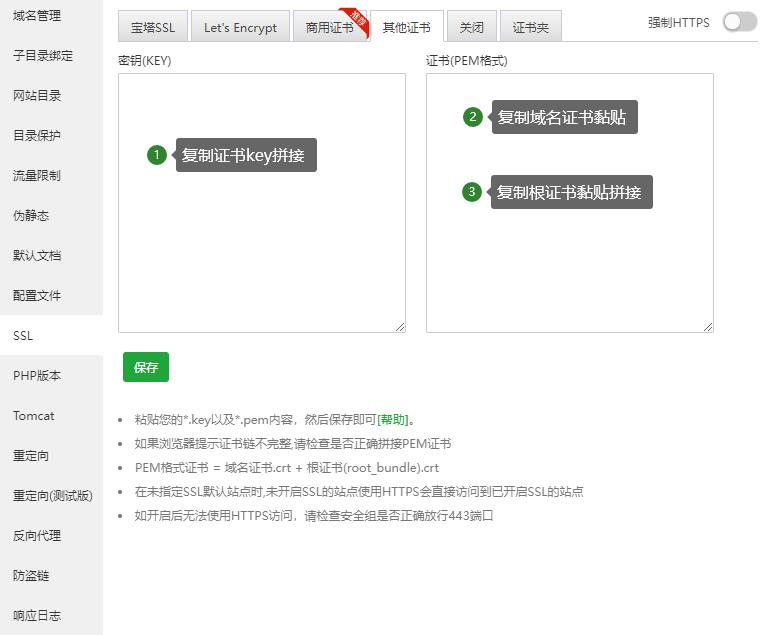The width and height of the screenshot is (762, 635).
Task: Click the green number 2 step marker
Action: [x=473, y=117]
